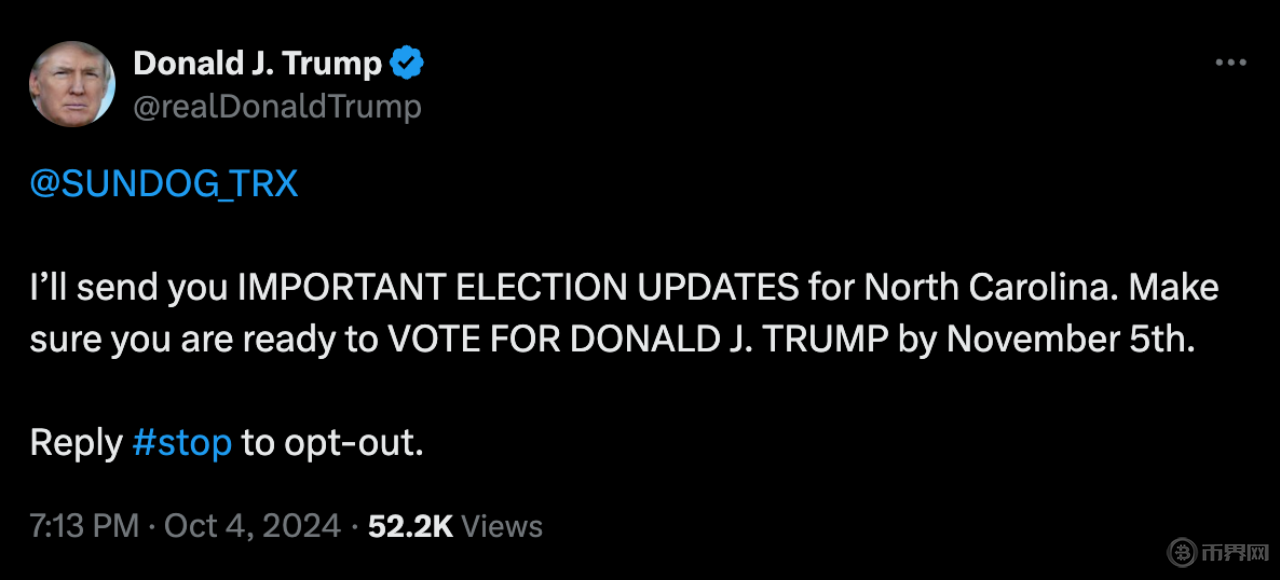Click the Oct 4, 2024 date
Image resolution: width=1280 pixels, height=580 pixels.
click(x=252, y=526)
